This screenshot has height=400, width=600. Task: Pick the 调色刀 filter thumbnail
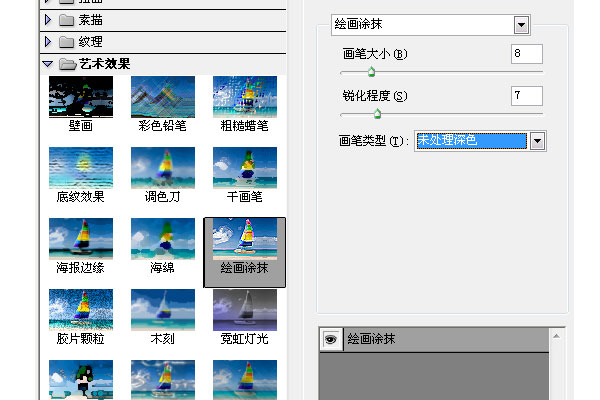pyautogui.click(x=163, y=168)
